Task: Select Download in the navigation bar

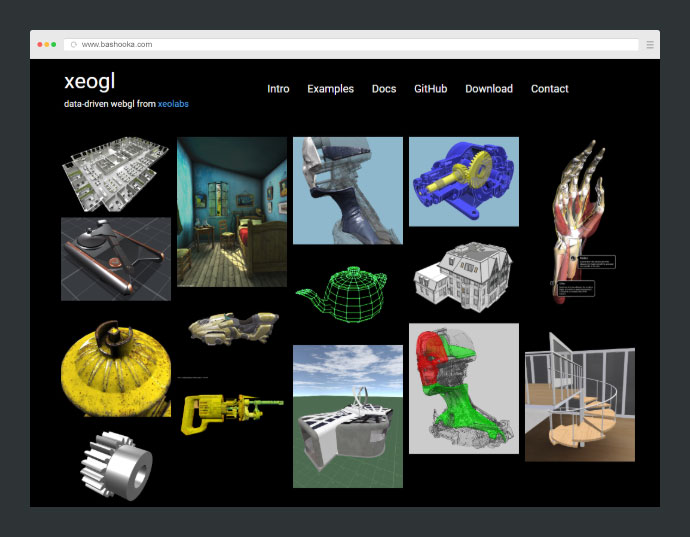Action: tap(489, 89)
